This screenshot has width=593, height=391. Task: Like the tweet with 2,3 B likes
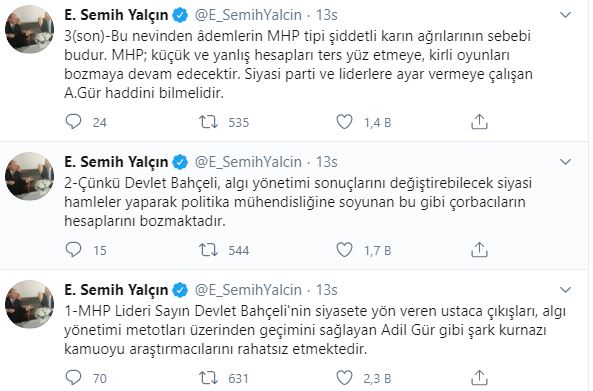click(x=344, y=377)
